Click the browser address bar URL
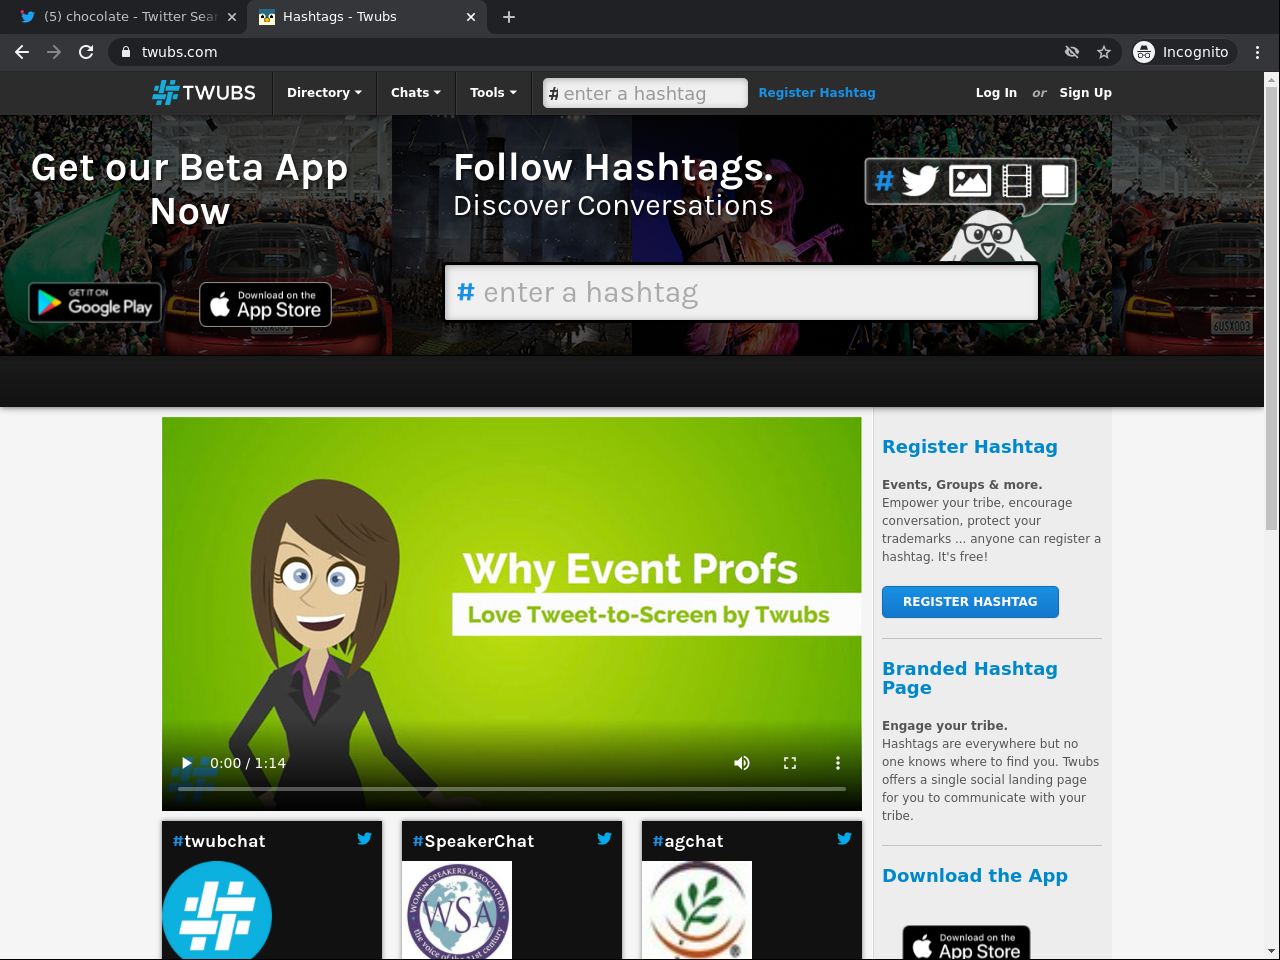Image resolution: width=1280 pixels, height=960 pixels. coord(179,52)
